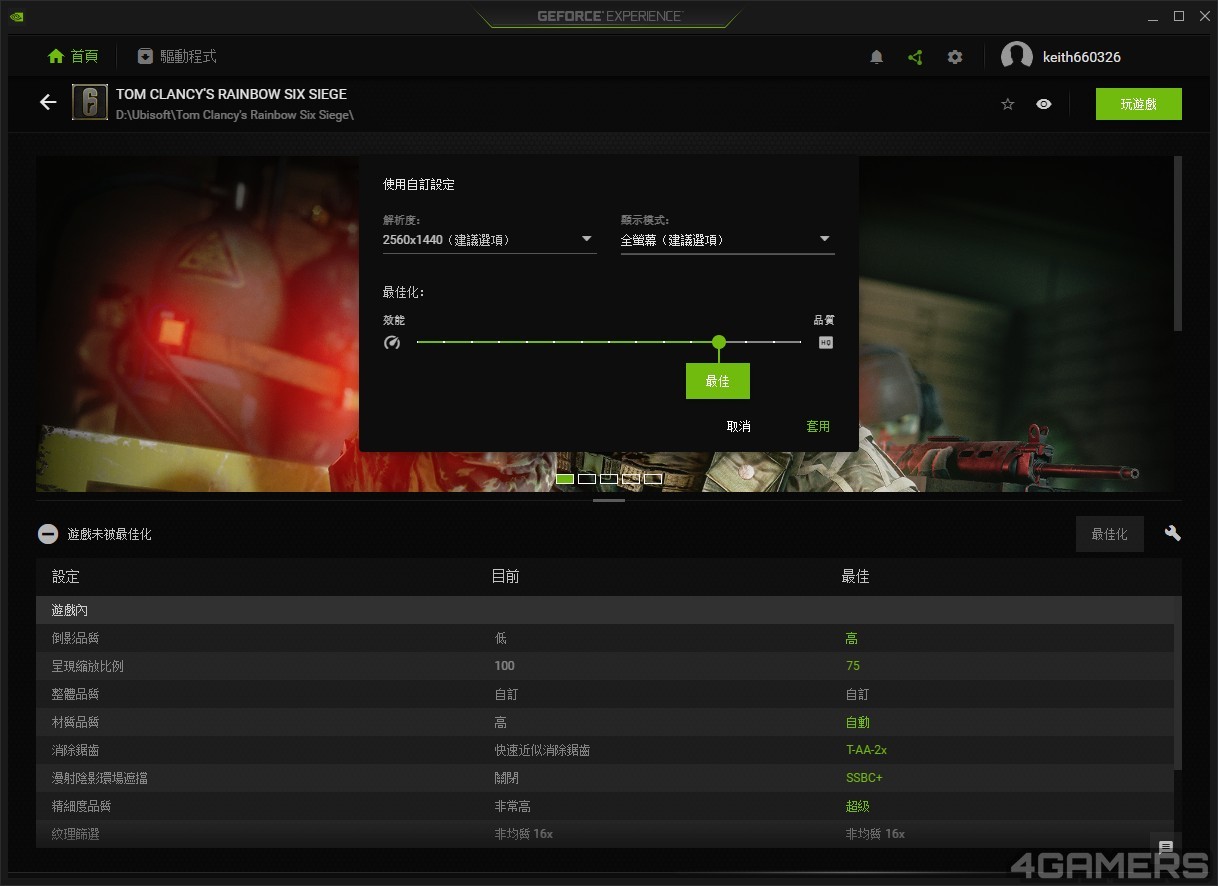Click the current value 低 for 倒影品質
This screenshot has width=1218, height=886.
(501, 638)
